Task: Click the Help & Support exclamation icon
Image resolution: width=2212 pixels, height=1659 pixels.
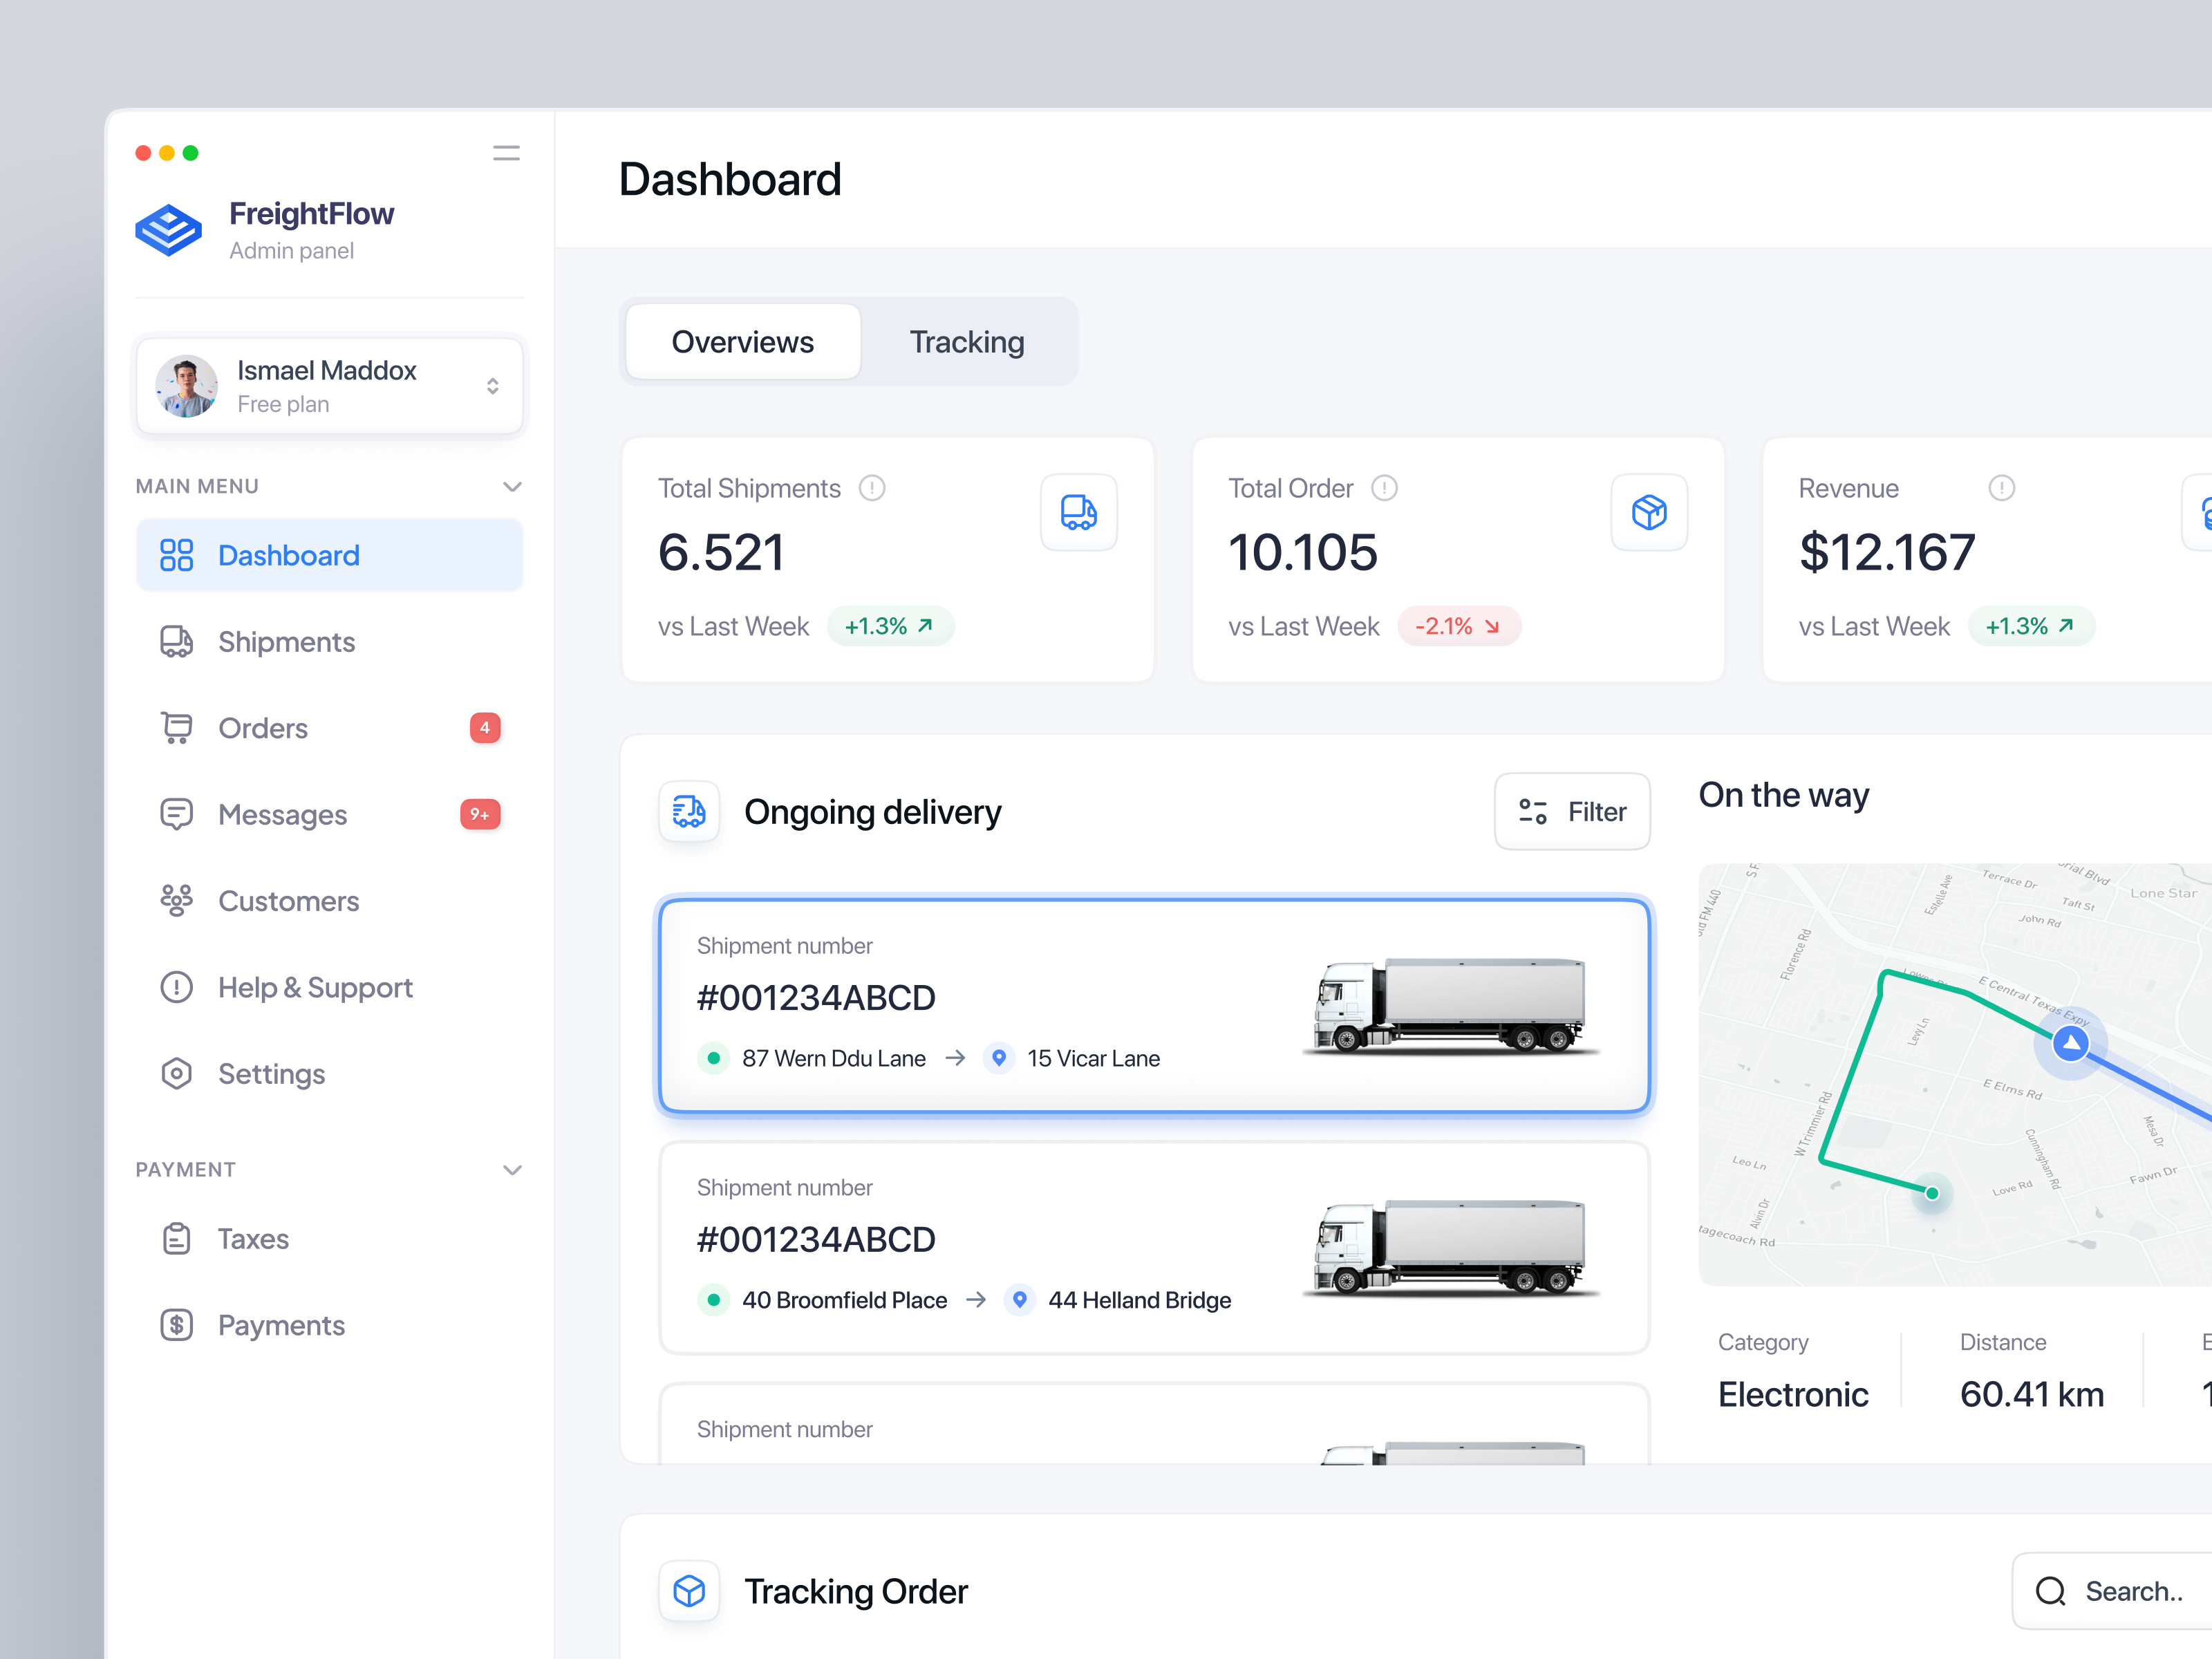Action: pyautogui.click(x=176, y=987)
